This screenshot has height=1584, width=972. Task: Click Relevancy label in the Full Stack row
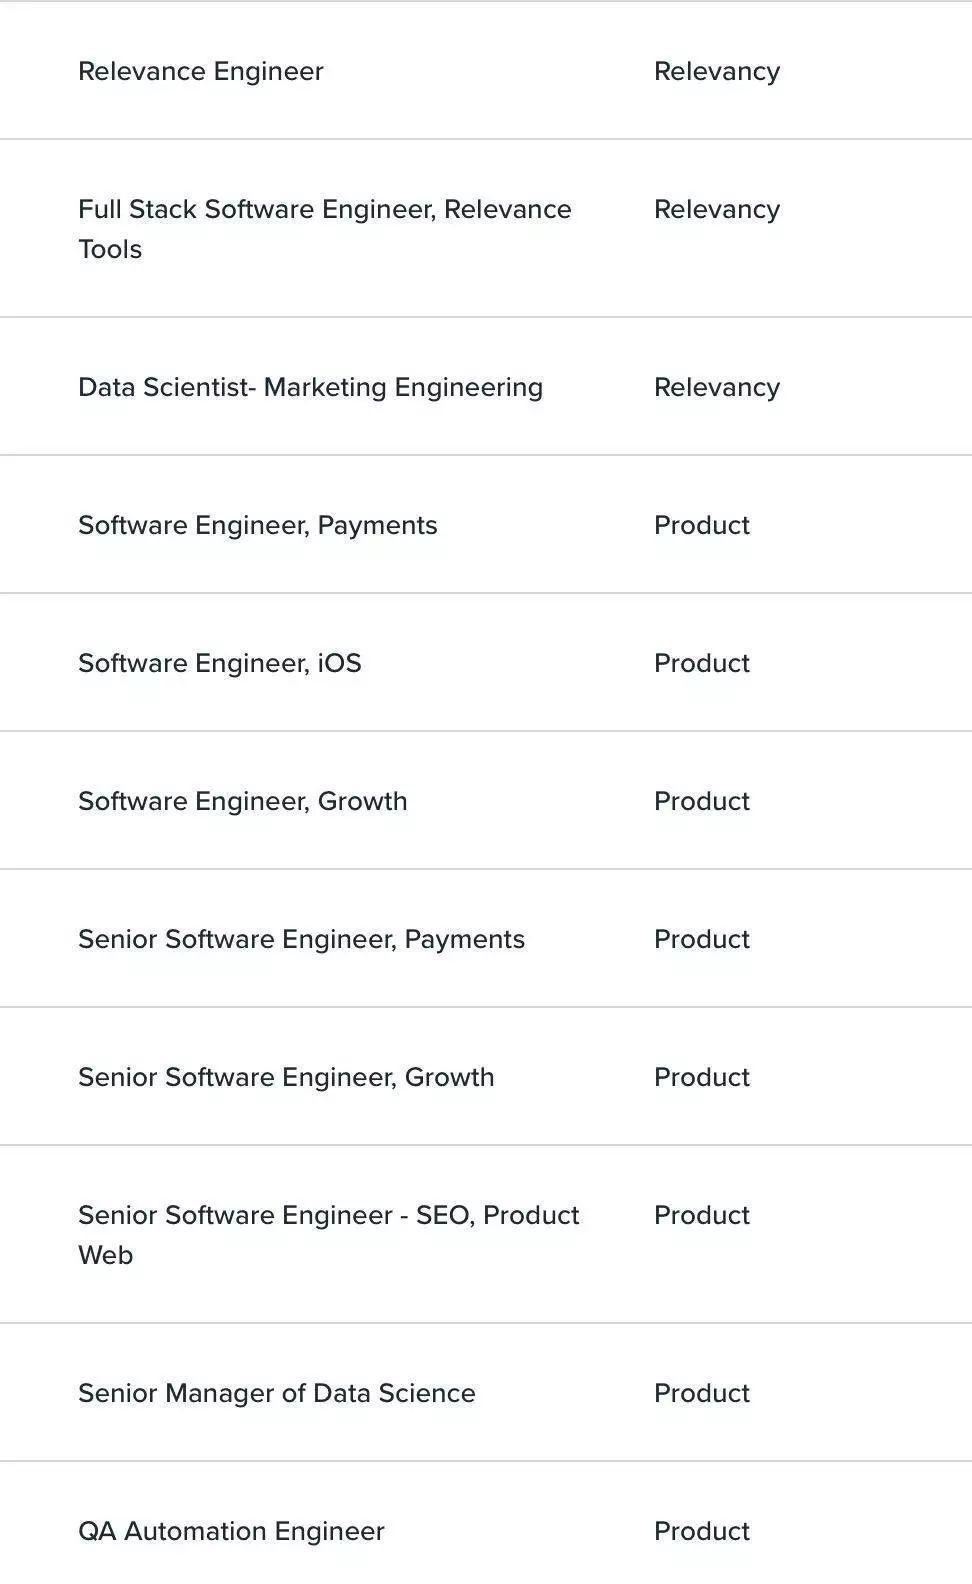point(716,209)
